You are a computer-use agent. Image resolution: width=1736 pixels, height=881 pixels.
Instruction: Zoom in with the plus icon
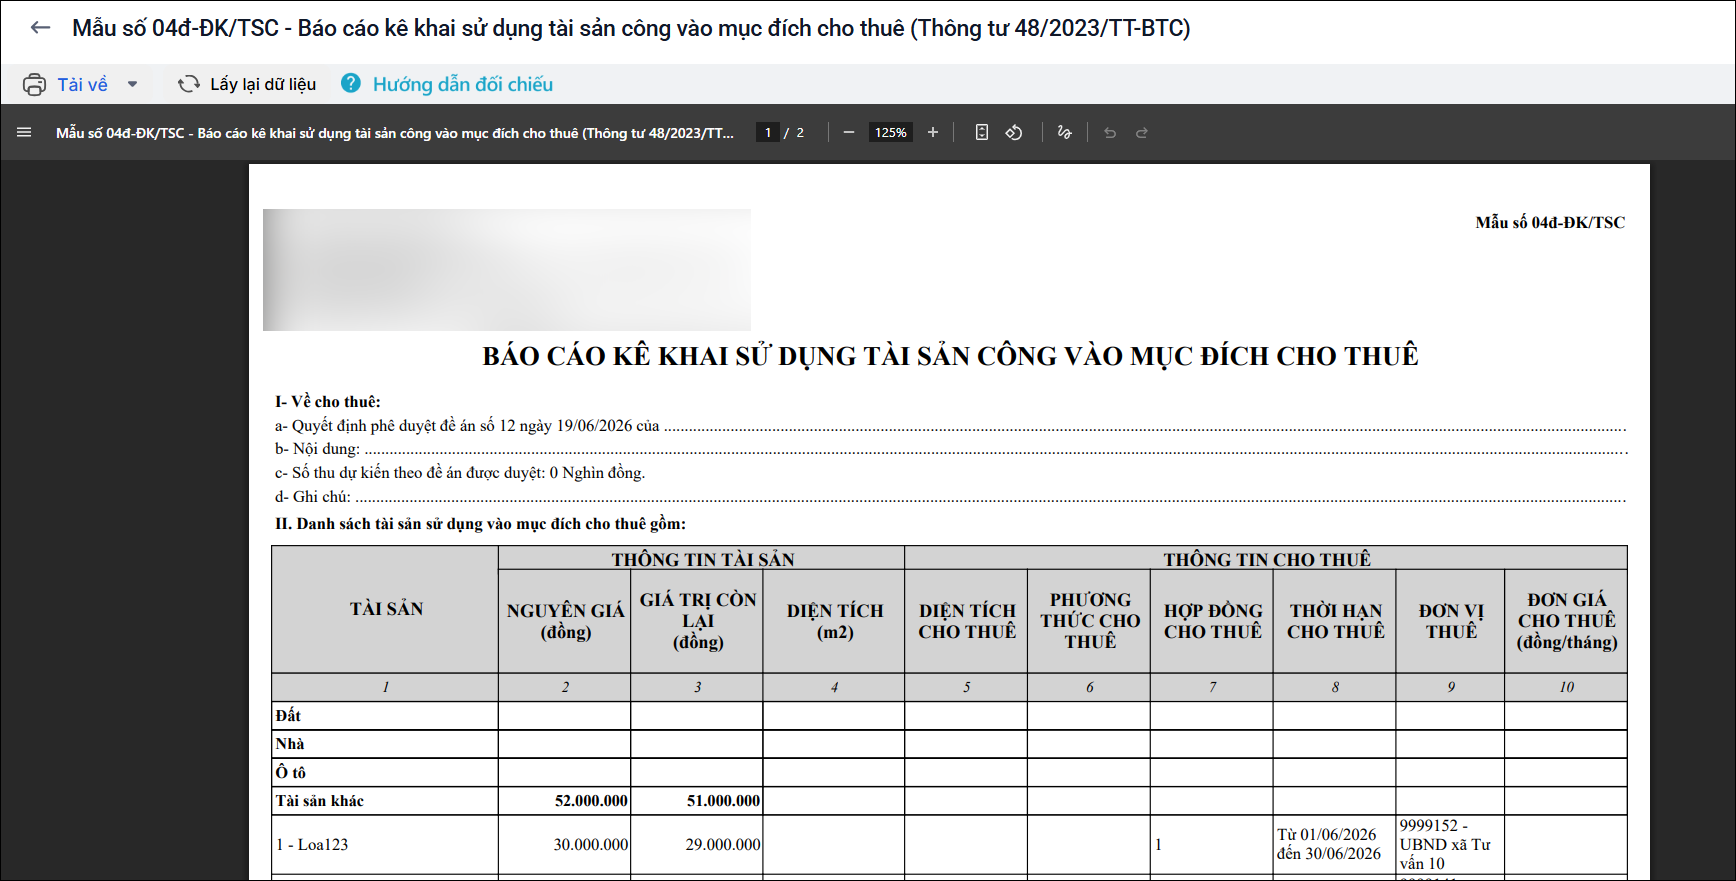click(x=933, y=132)
